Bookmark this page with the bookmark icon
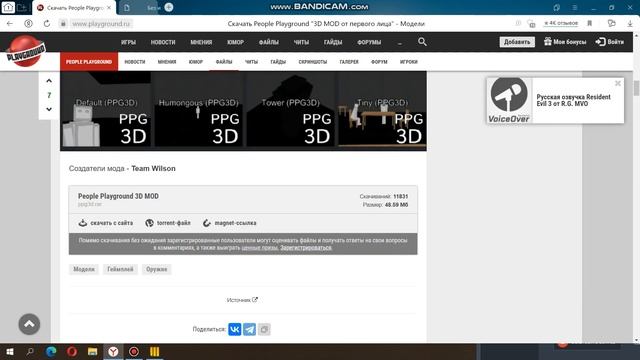Viewport: 640px width, 360px height. pos(590,24)
